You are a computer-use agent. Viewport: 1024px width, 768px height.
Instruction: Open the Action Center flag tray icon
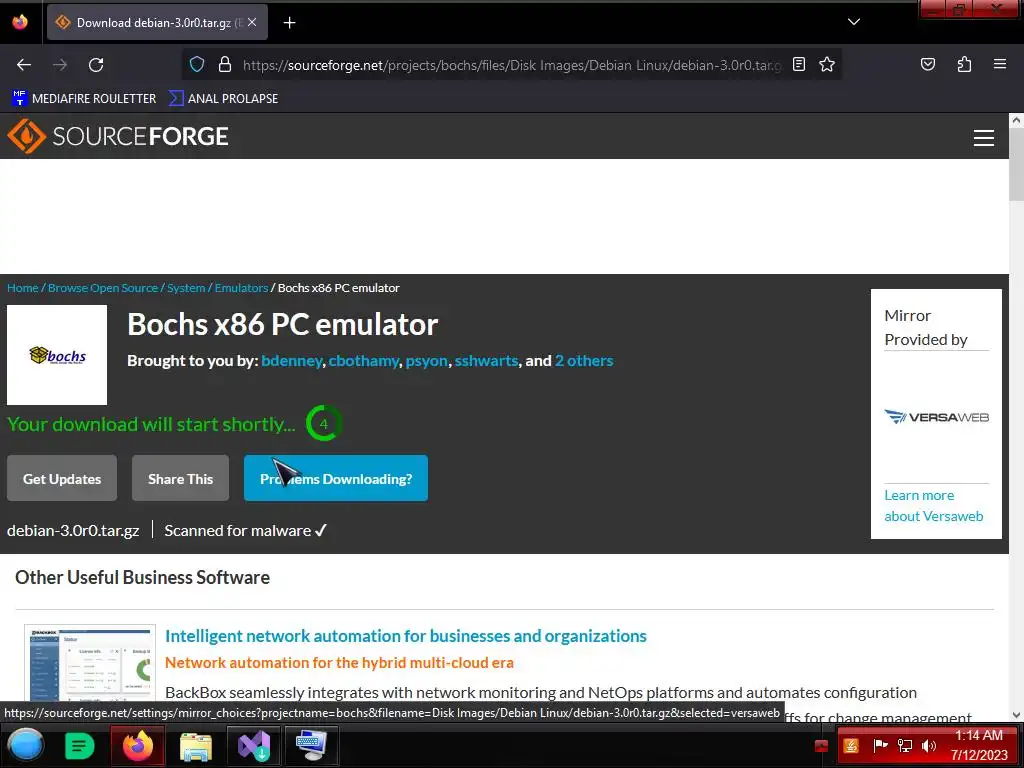pyautogui.click(x=880, y=745)
